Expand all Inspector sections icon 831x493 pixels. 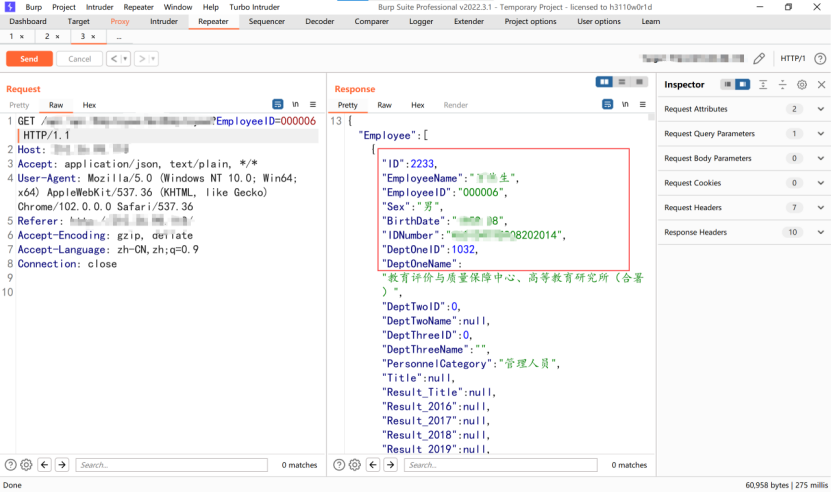pos(763,84)
